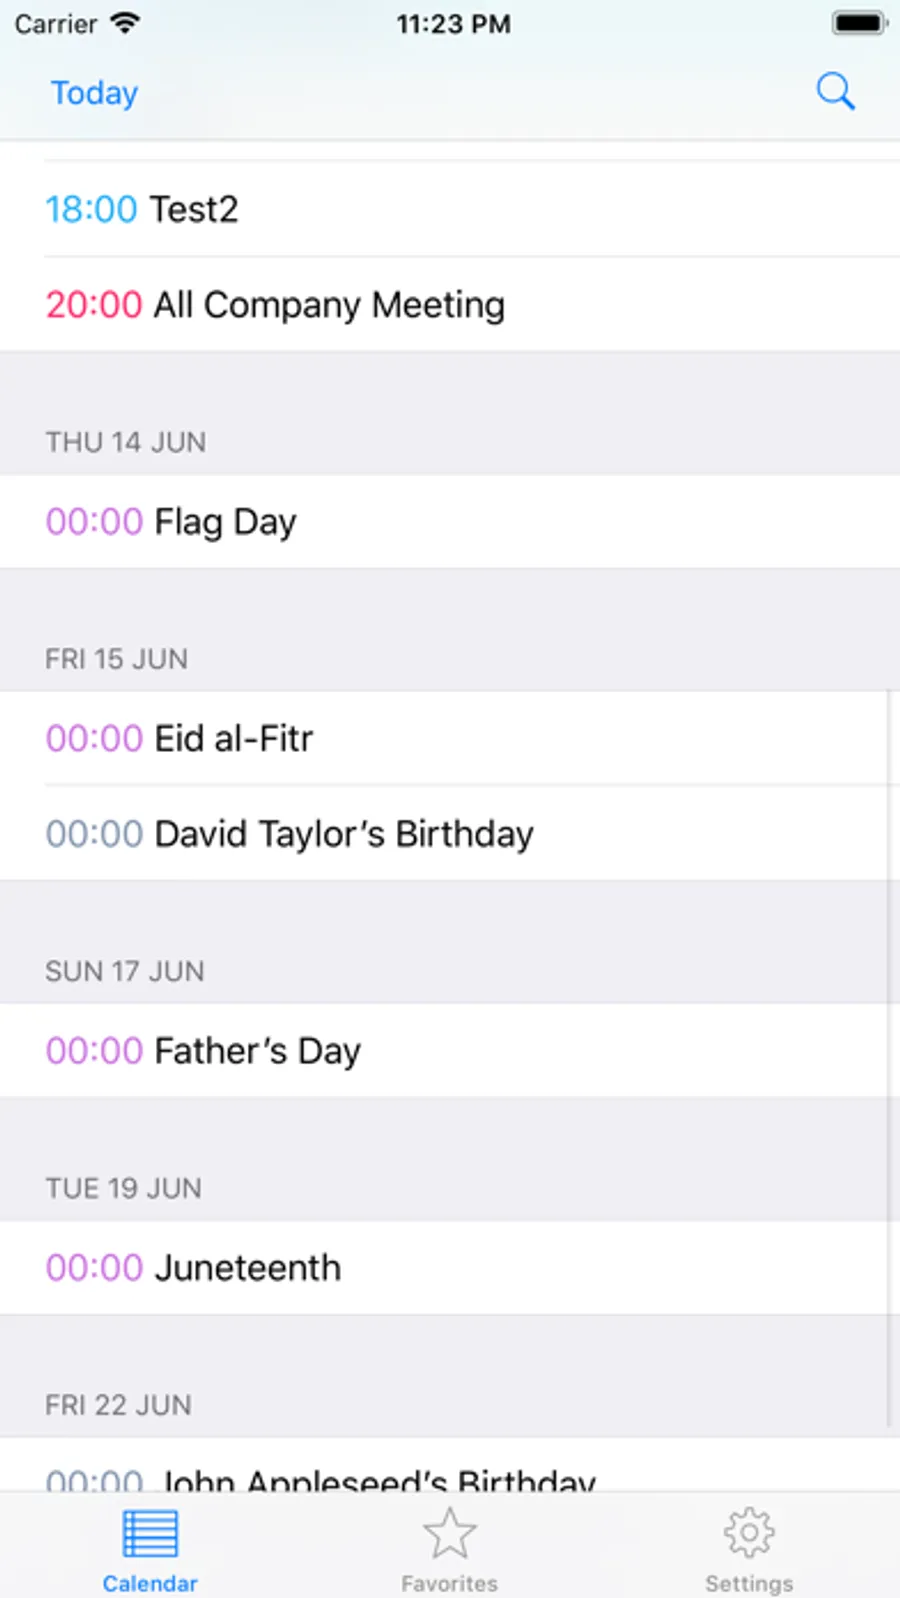Open the Favorites star icon

[x=449, y=1533]
